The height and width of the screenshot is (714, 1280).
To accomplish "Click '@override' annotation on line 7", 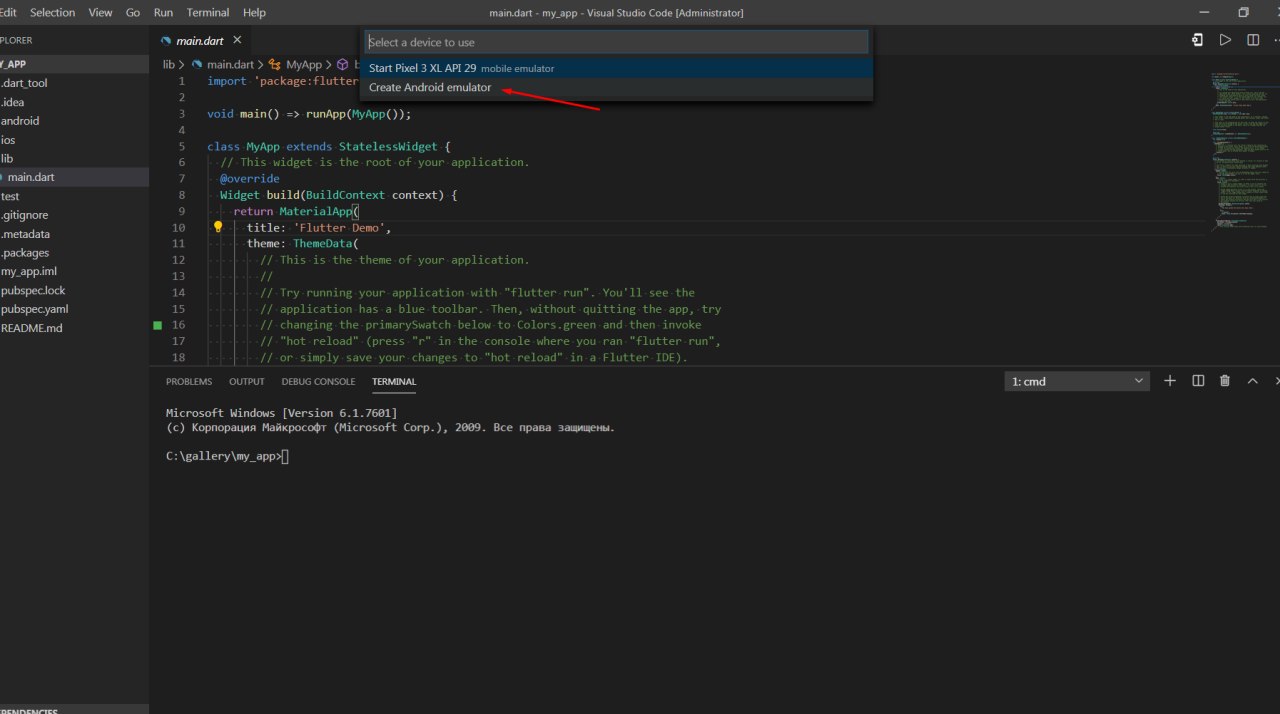I will pyautogui.click(x=250, y=178).
